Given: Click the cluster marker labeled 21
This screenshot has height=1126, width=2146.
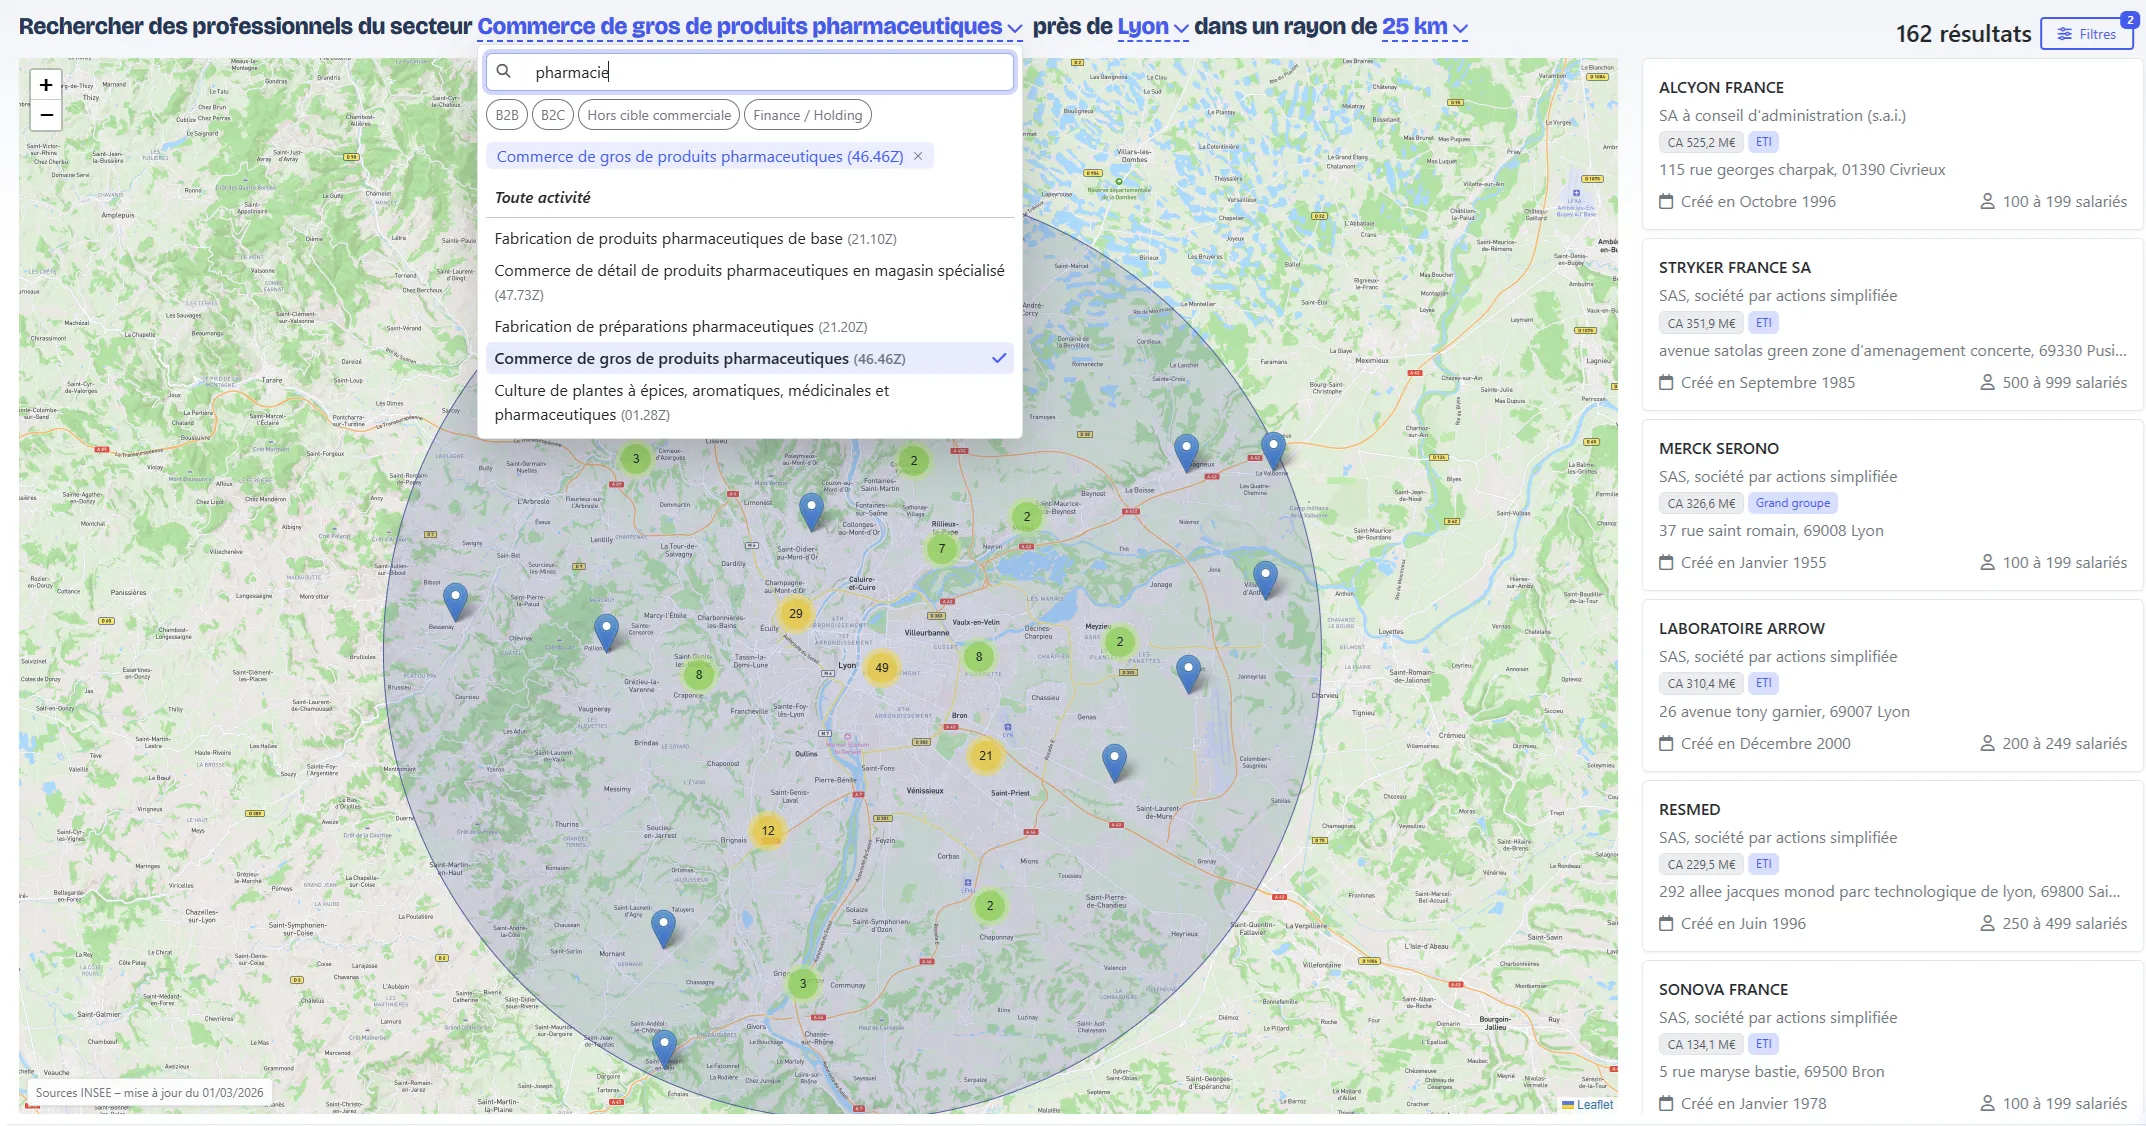Looking at the screenshot, I should (985, 756).
